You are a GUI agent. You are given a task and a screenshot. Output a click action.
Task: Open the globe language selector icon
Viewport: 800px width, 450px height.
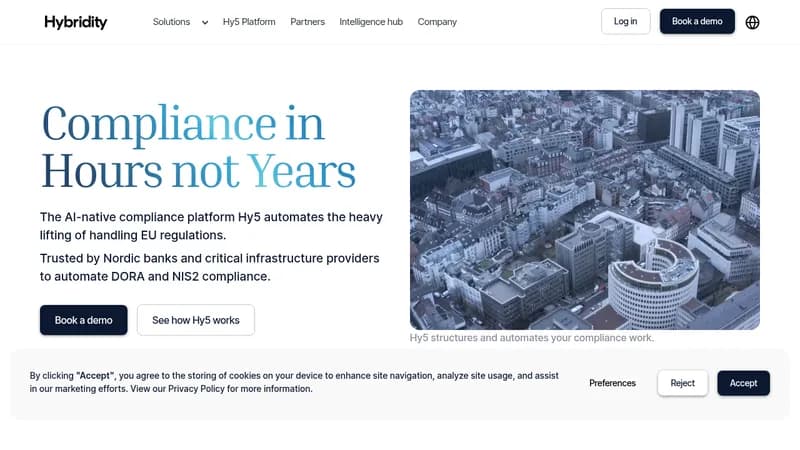point(752,22)
